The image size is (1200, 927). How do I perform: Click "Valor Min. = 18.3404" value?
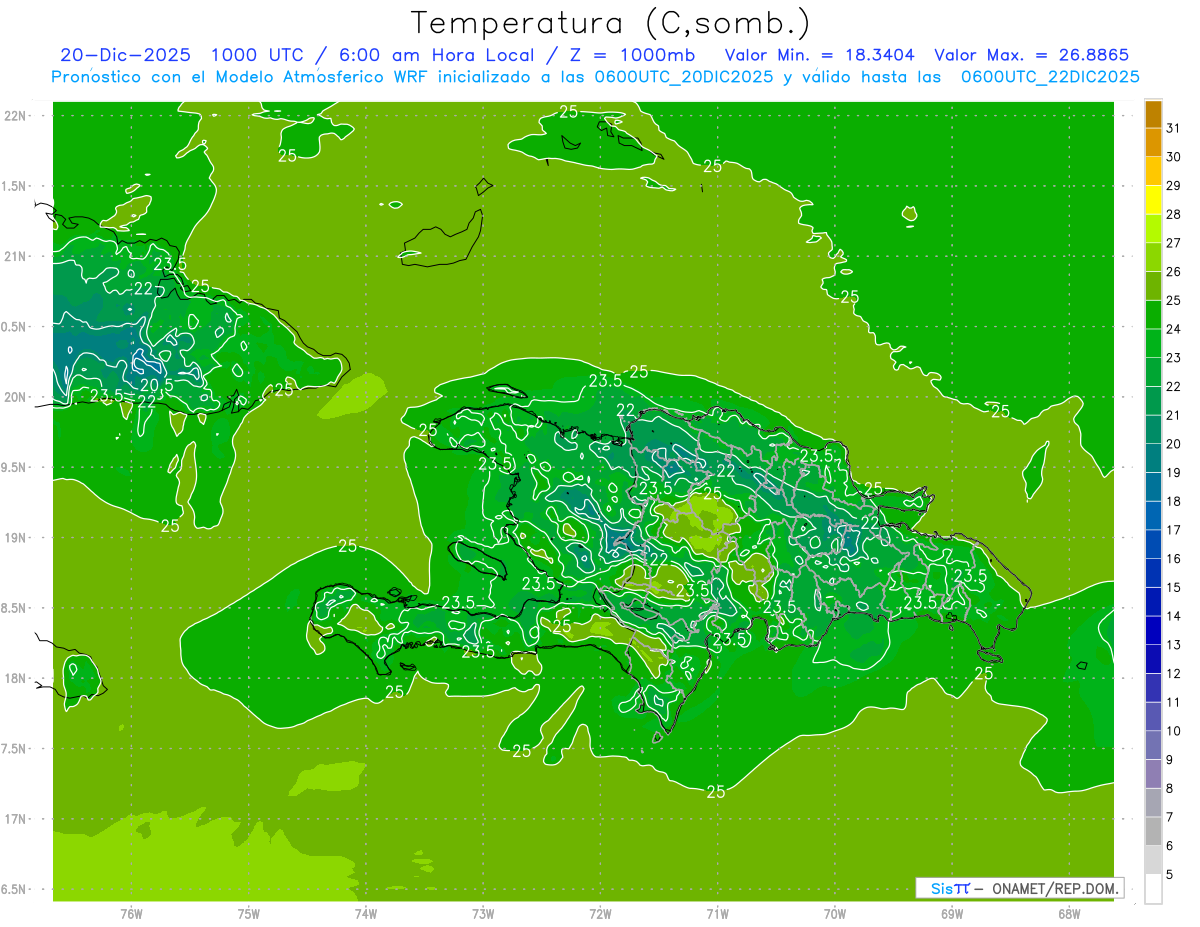point(822,55)
